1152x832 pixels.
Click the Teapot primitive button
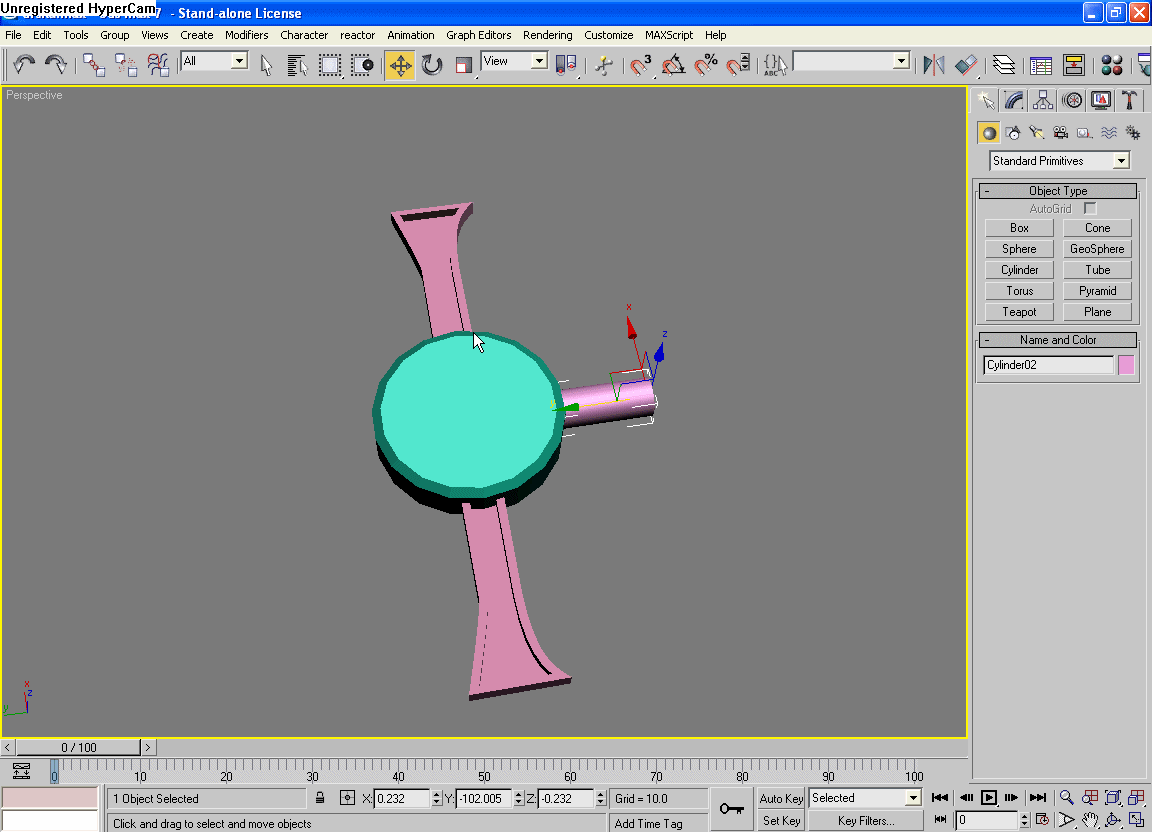(1019, 312)
